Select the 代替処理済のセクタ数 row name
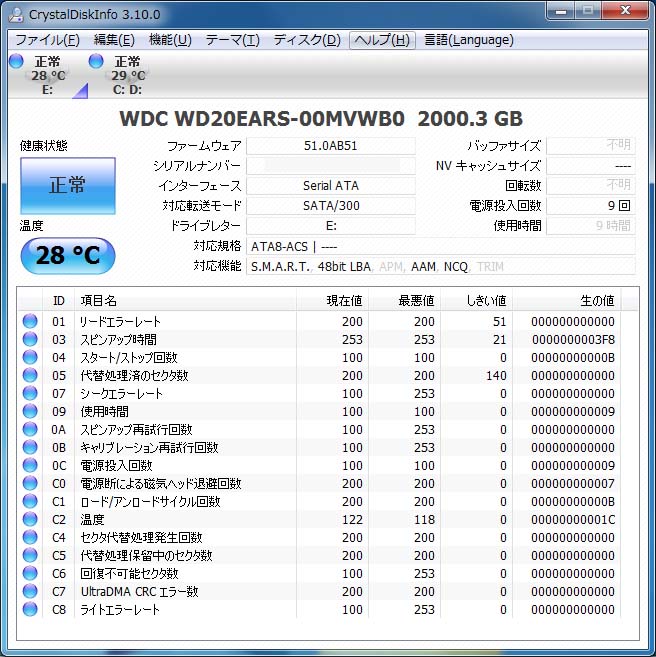 point(134,376)
